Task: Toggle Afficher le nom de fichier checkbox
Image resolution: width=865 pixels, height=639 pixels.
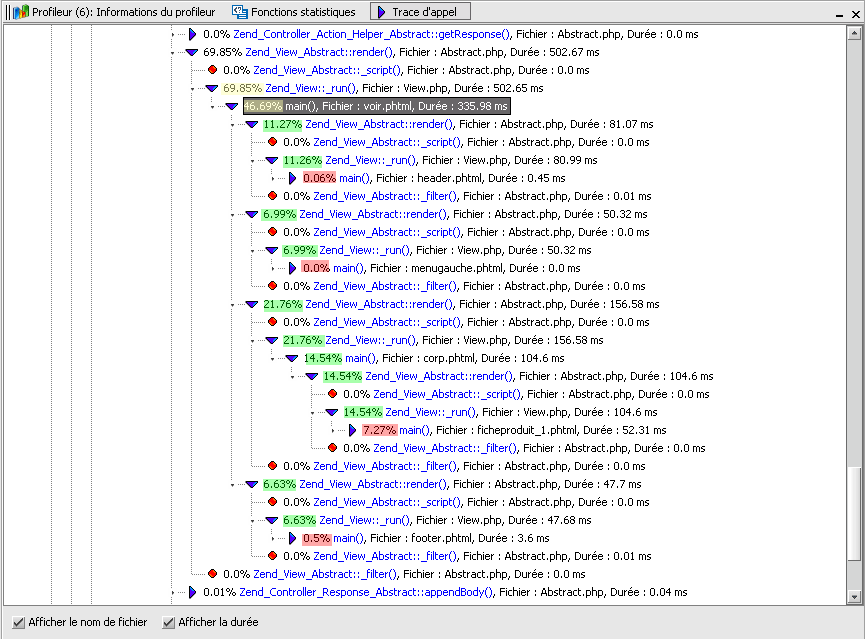Action: [x=19, y=622]
